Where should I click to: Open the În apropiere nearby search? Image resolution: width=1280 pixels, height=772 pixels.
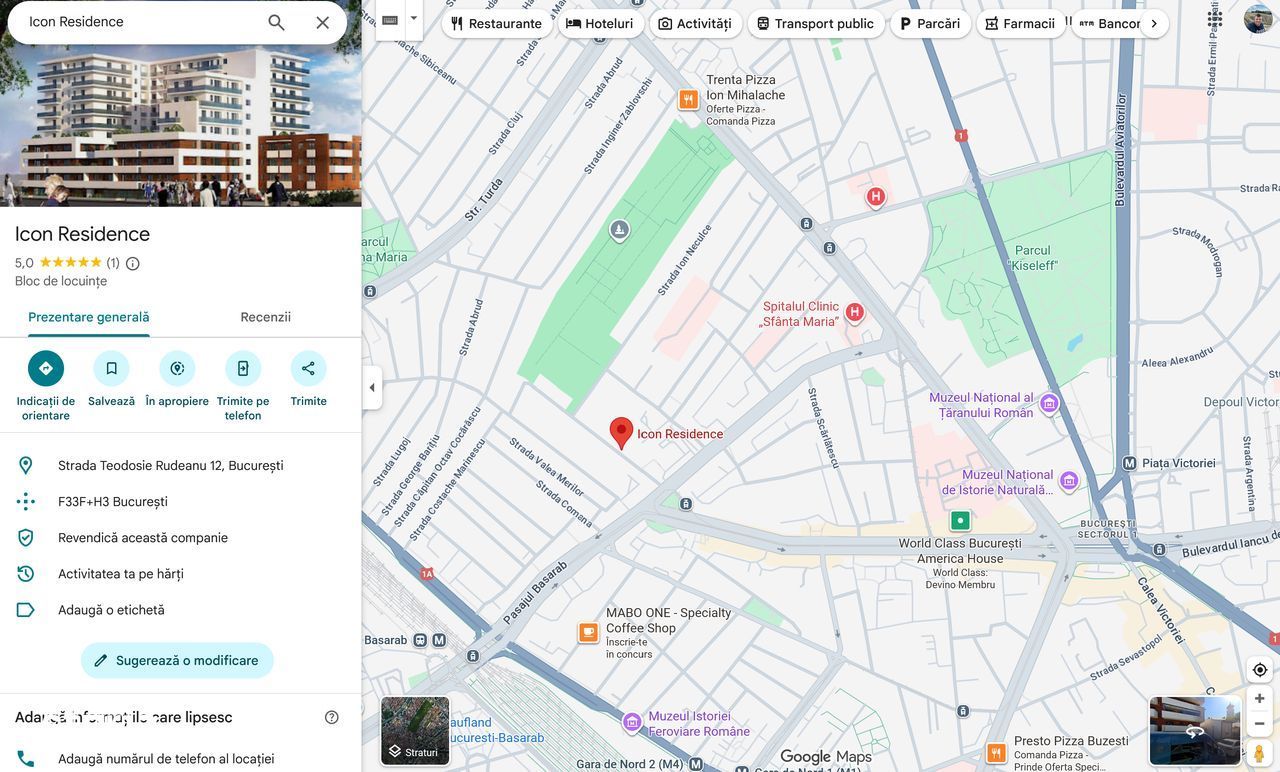coord(177,369)
